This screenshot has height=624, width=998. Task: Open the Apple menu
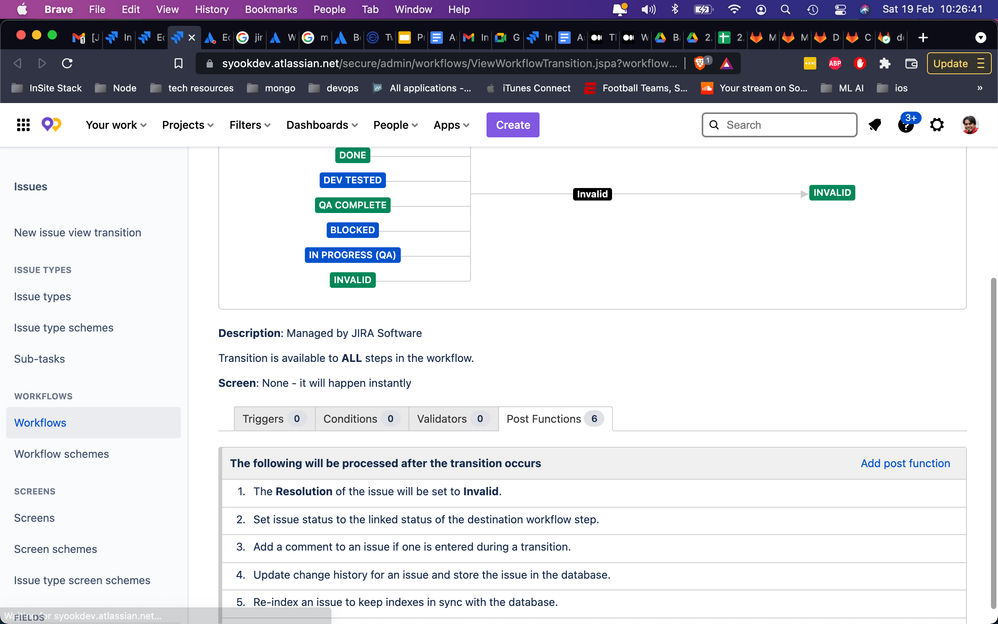pyautogui.click(x=22, y=10)
